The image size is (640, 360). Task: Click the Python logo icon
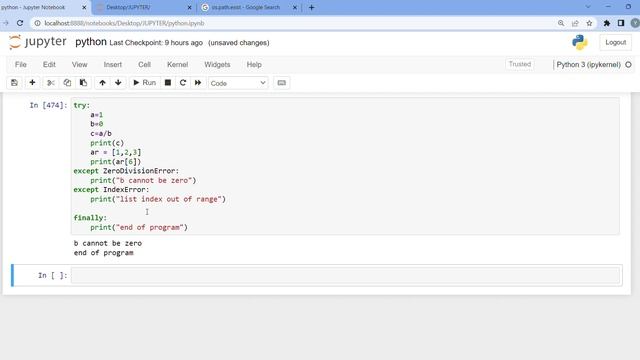pyautogui.click(x=580, y=42)
